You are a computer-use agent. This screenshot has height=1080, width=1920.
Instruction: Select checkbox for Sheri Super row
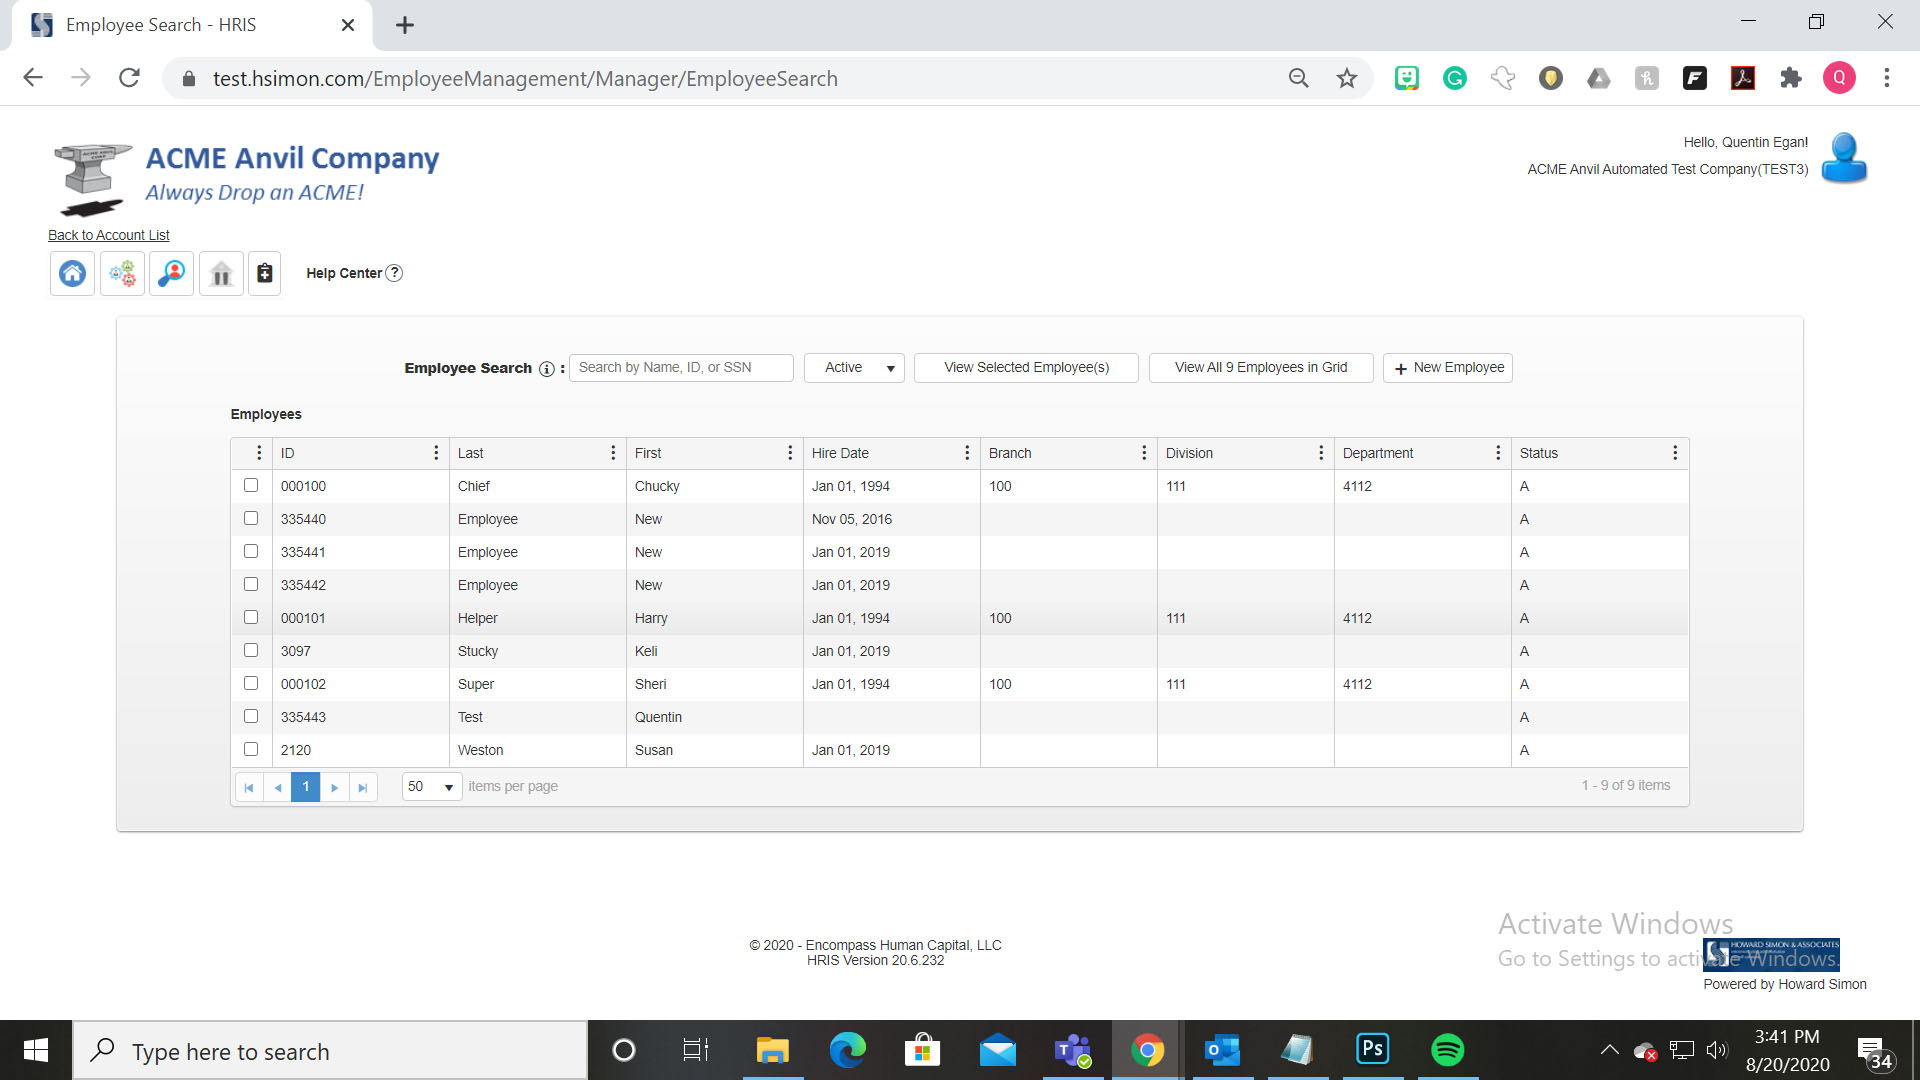click(251, 683)
